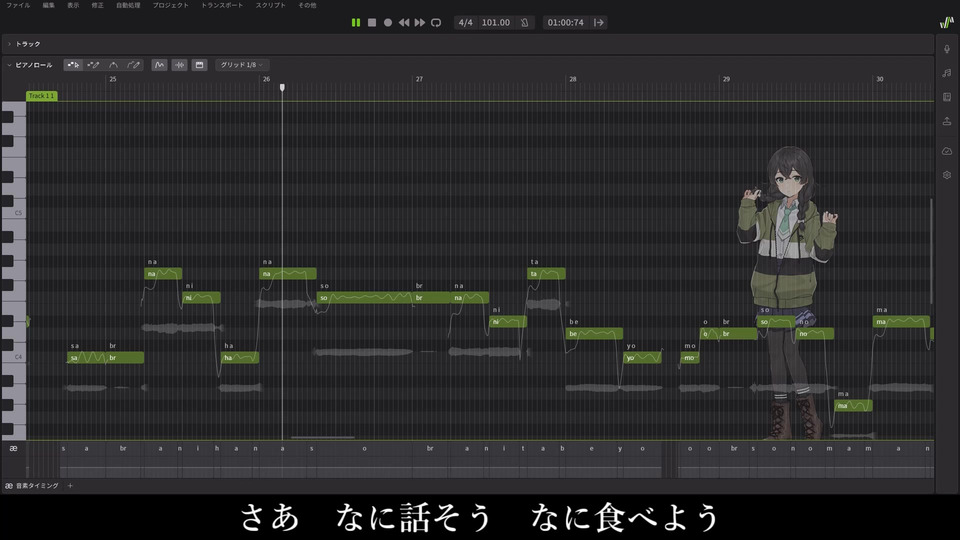The height and width of the screenshot is (540, 960).
Task: Select the 'yo' note
Action: coord(642,358)
